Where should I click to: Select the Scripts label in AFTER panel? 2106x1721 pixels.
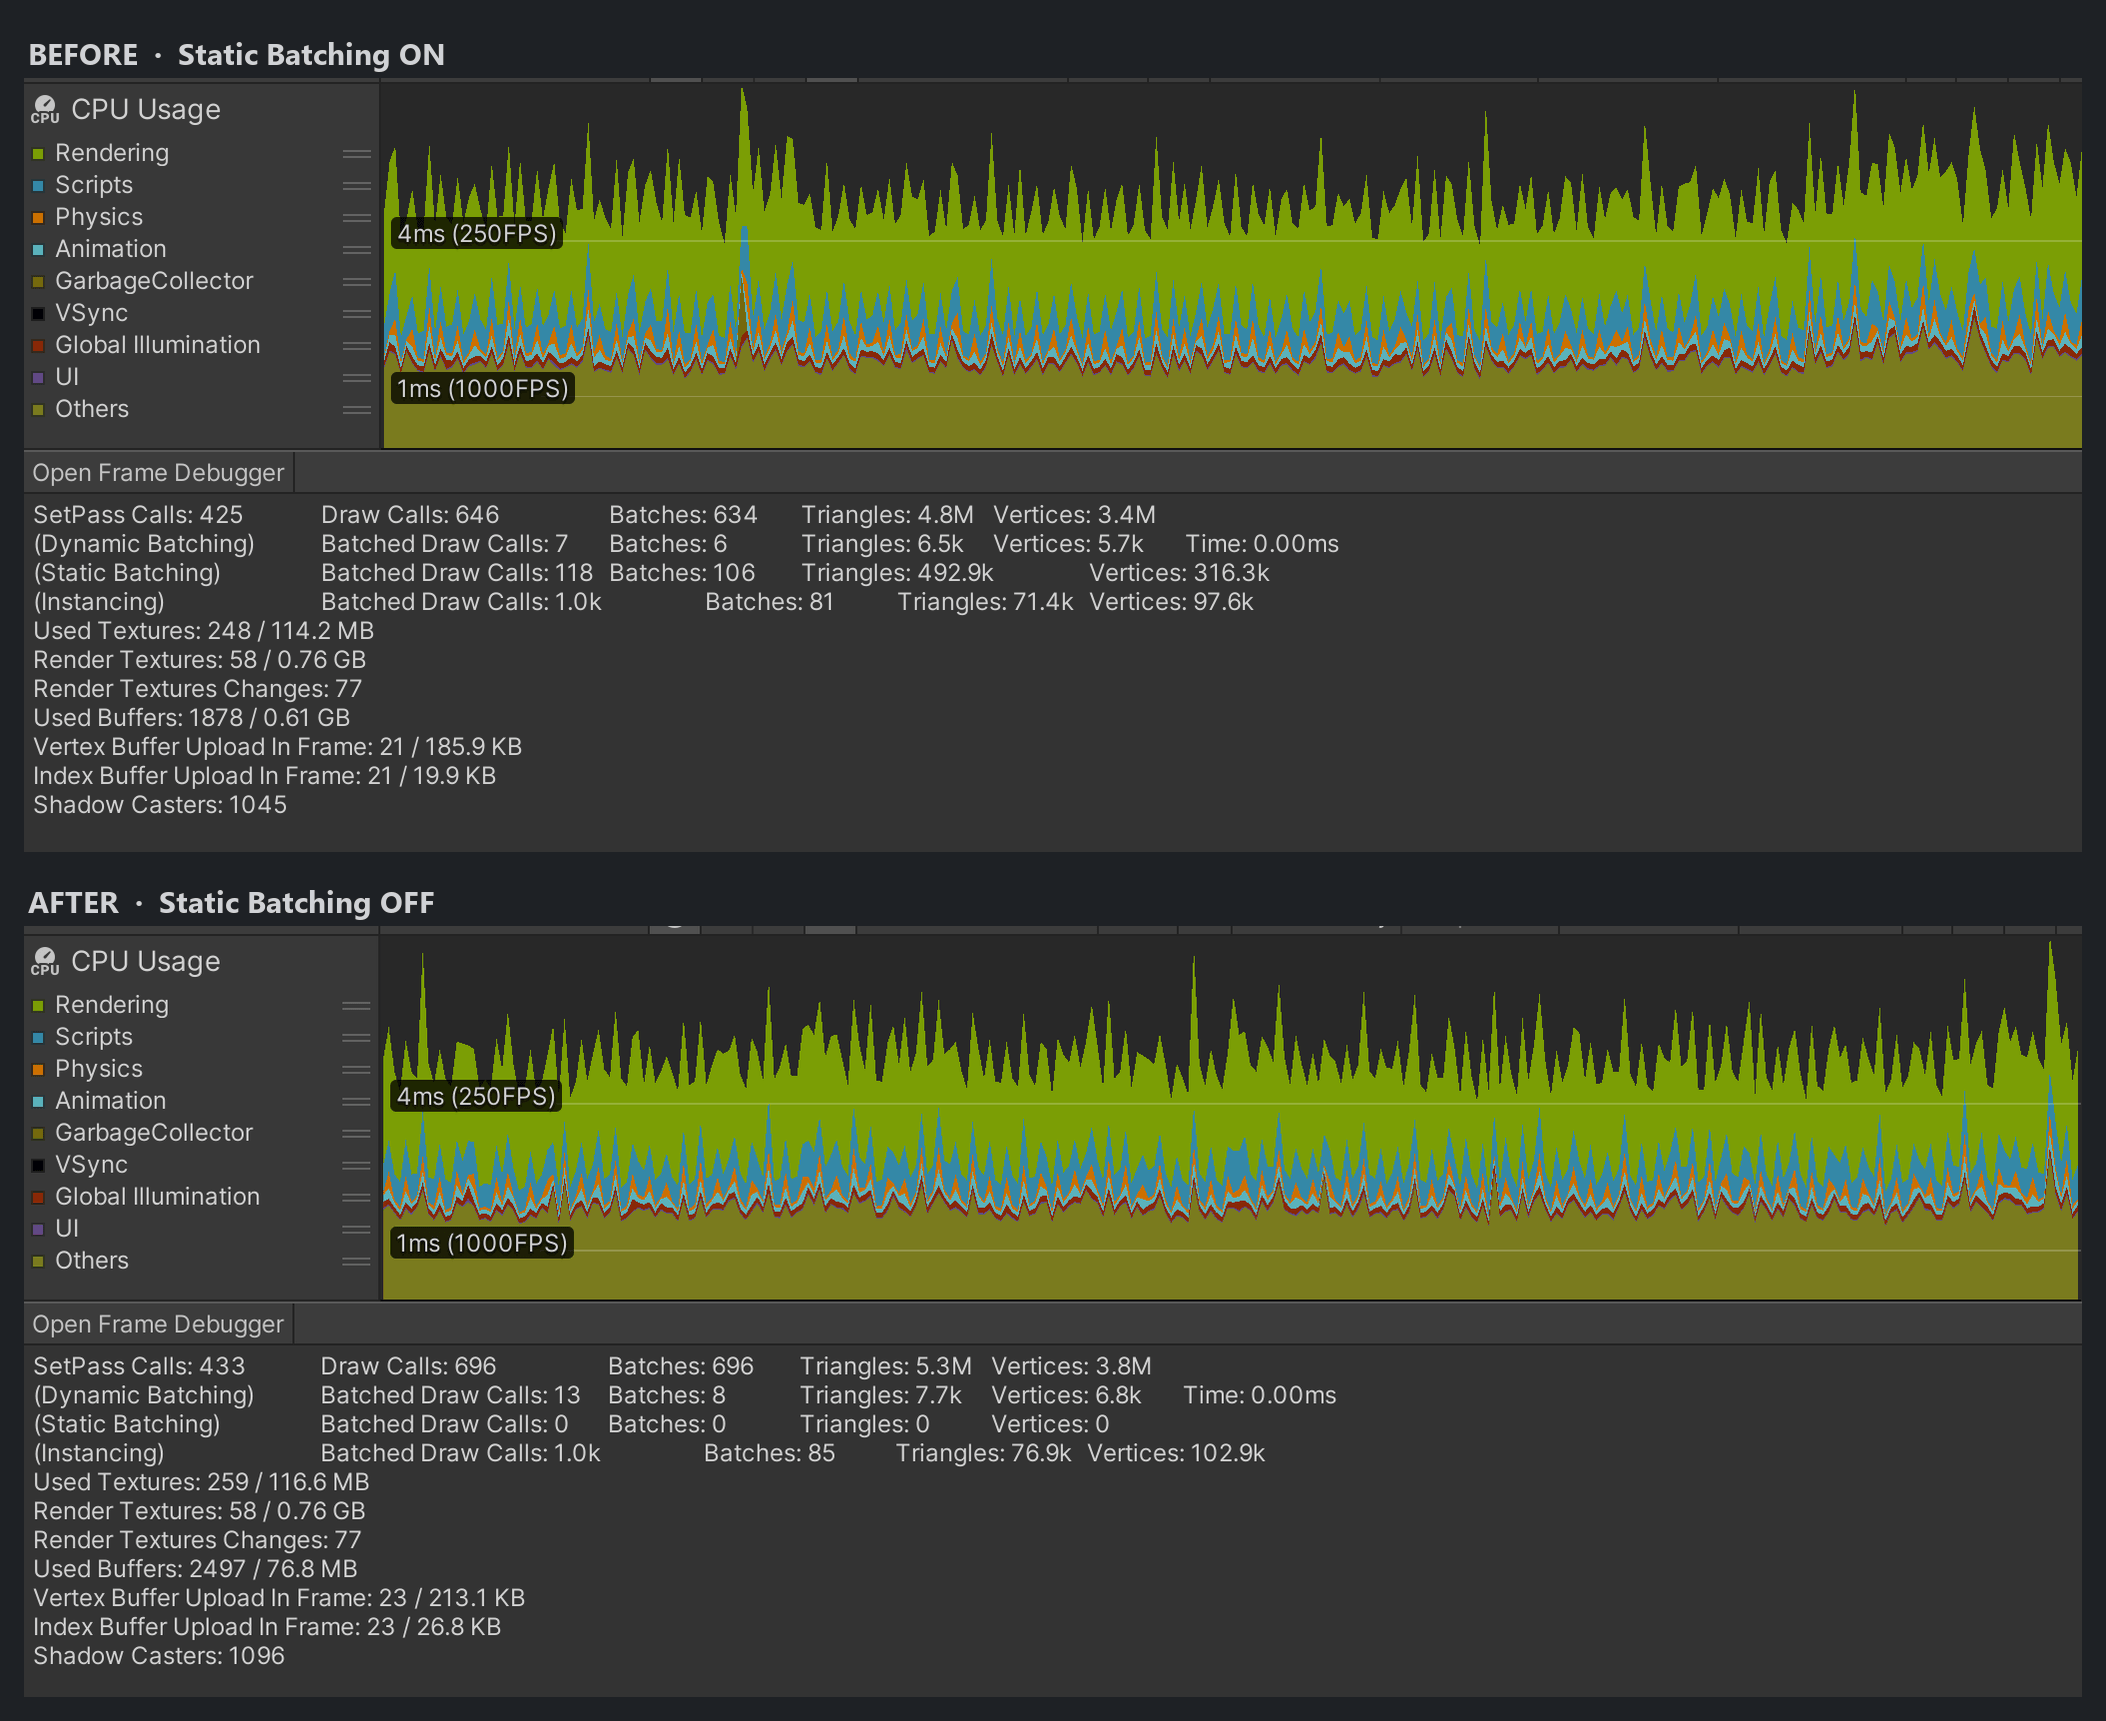[x=94, y=1037]
